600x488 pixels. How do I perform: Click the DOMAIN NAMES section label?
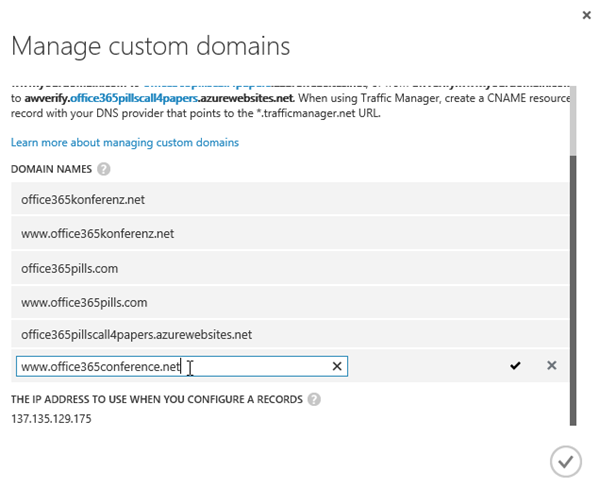coord(52,170)
